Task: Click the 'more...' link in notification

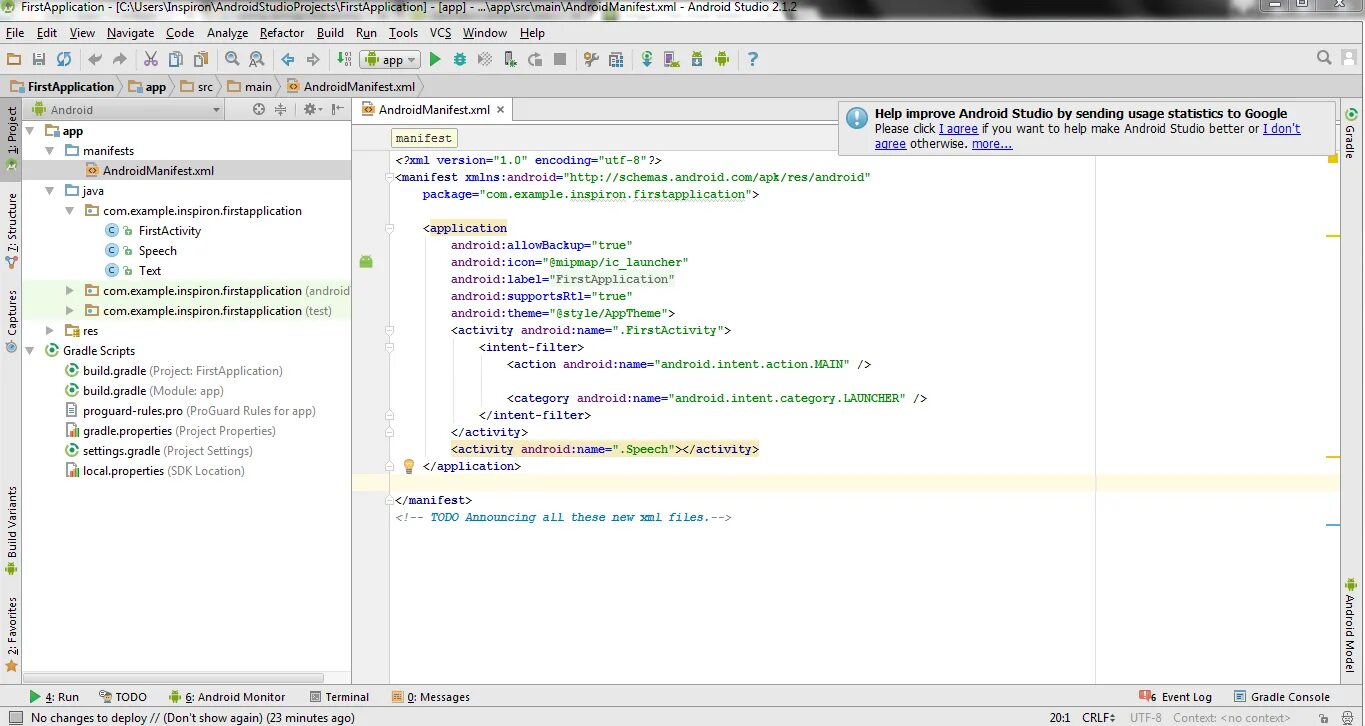Action: point(992,144)
